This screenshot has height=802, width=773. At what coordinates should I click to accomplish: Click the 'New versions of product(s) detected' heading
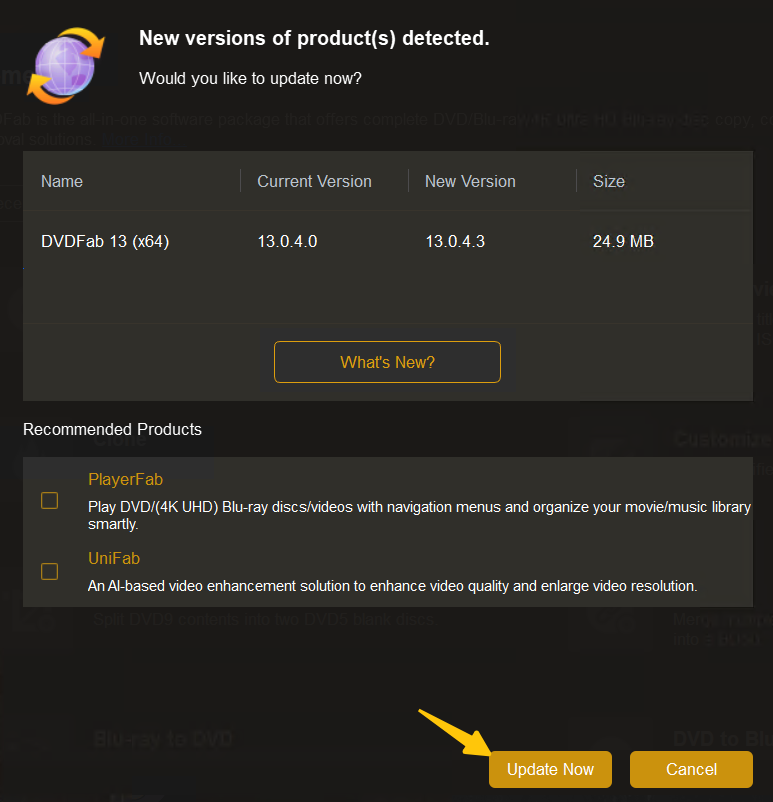[314, 39]
